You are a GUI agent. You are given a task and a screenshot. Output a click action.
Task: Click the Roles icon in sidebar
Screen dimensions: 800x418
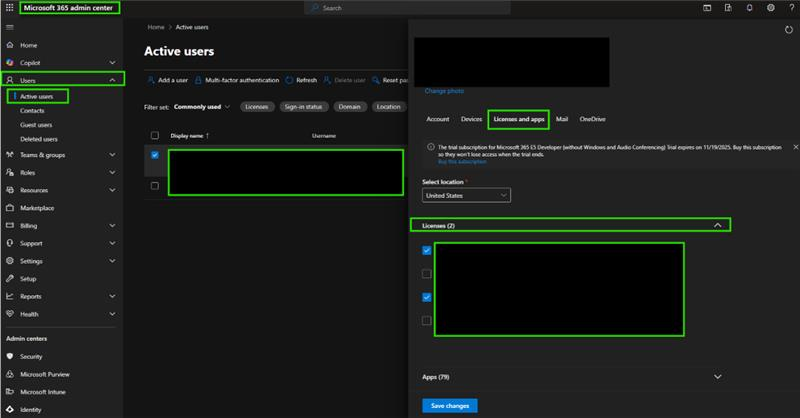pos(10,173)
